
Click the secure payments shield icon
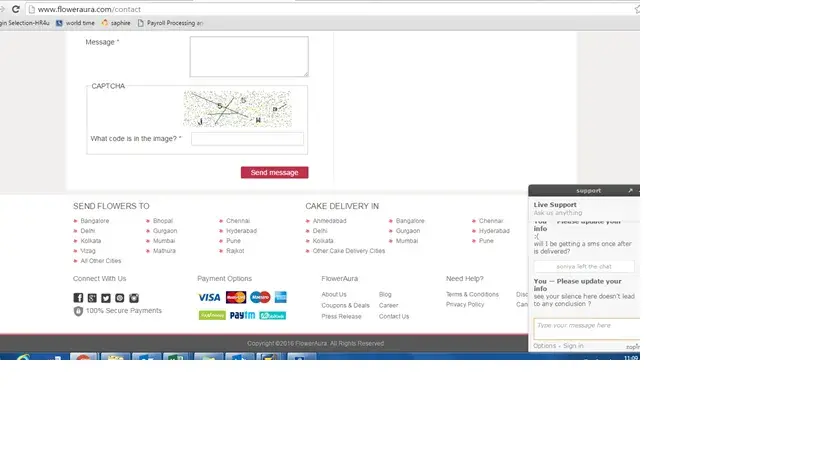78,311
